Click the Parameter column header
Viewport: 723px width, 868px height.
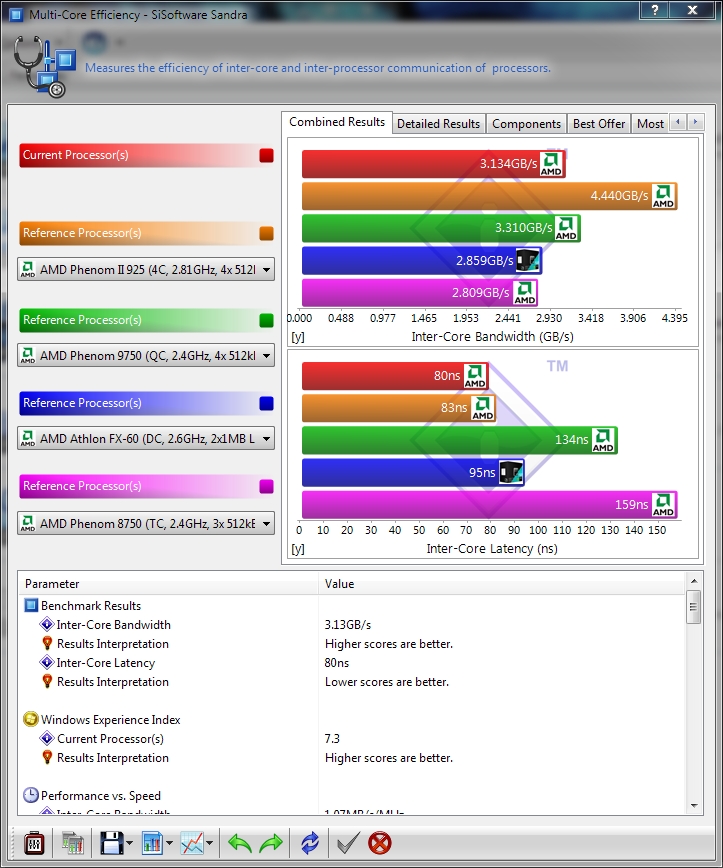(168, 583)
